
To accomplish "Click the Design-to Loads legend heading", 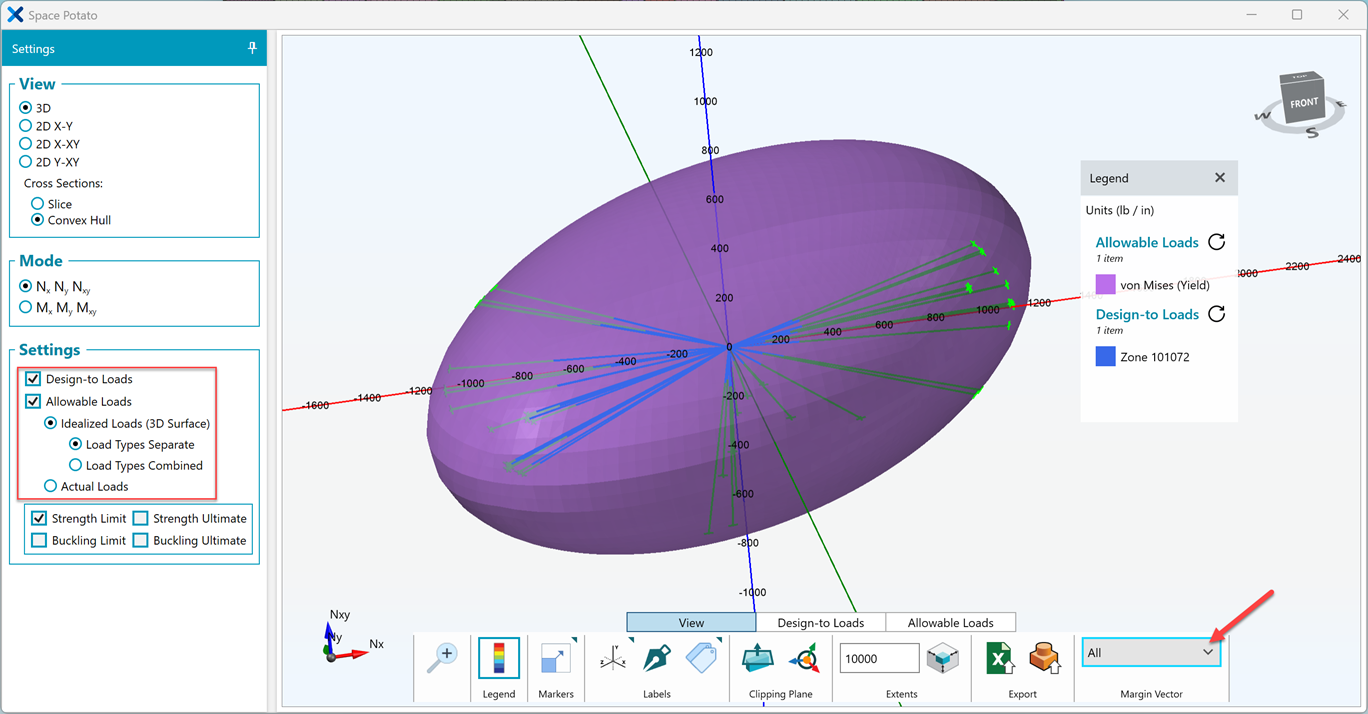I will point(1147,314).
